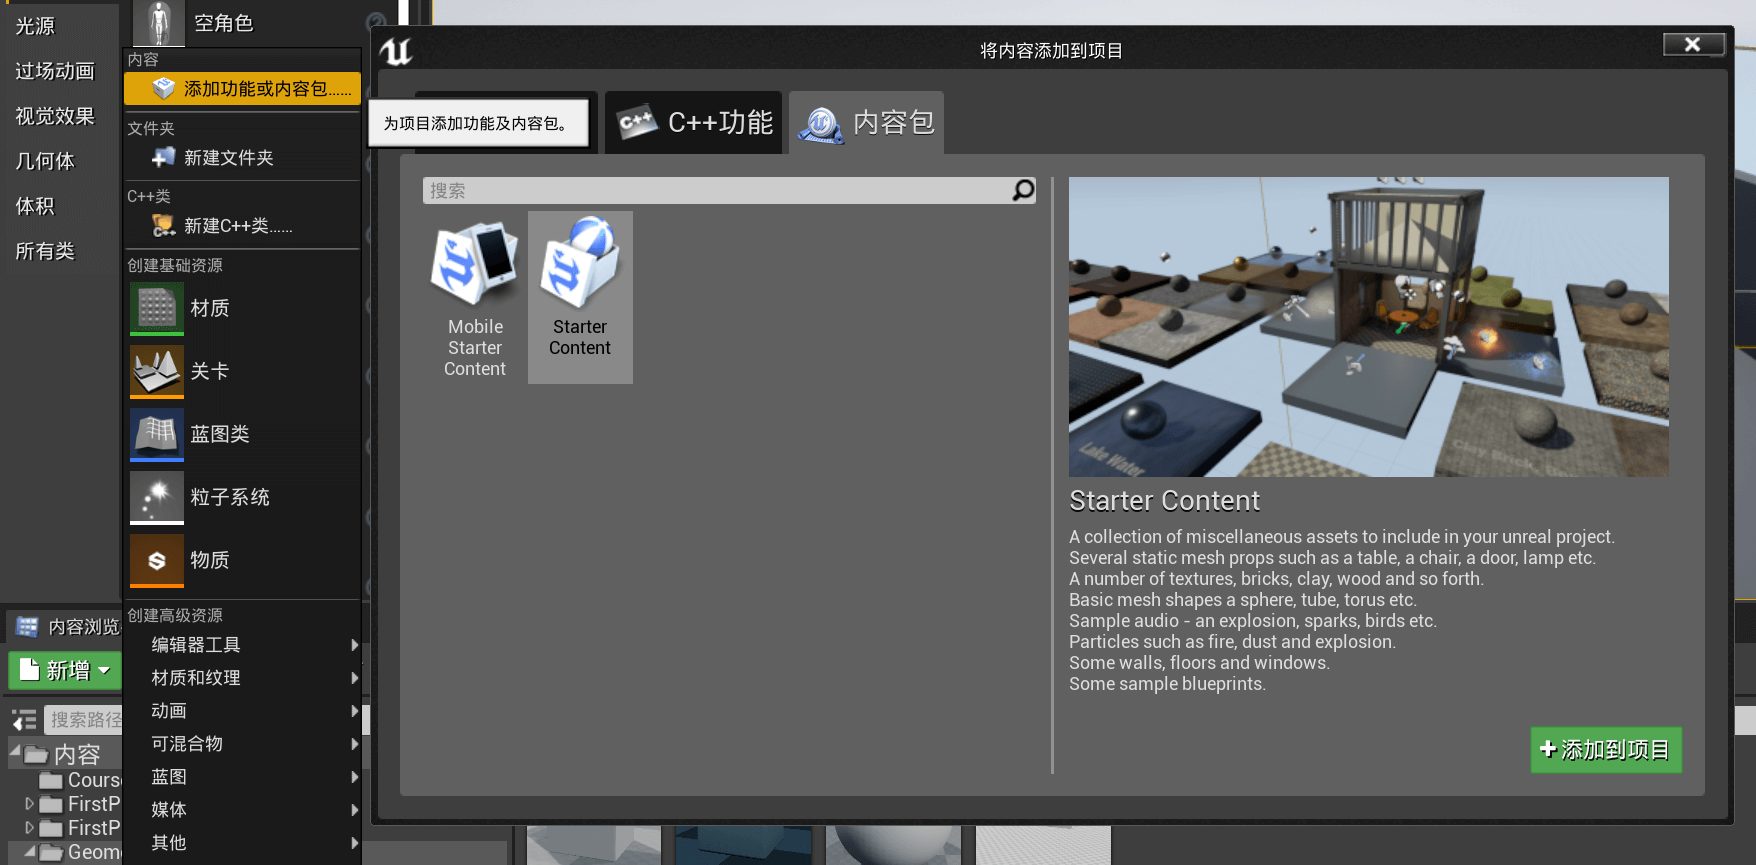The width and height of the screenshot is (1756, 865).
Task: Click the 新建文件夹 folder icon
Action: tap(163, 158)
